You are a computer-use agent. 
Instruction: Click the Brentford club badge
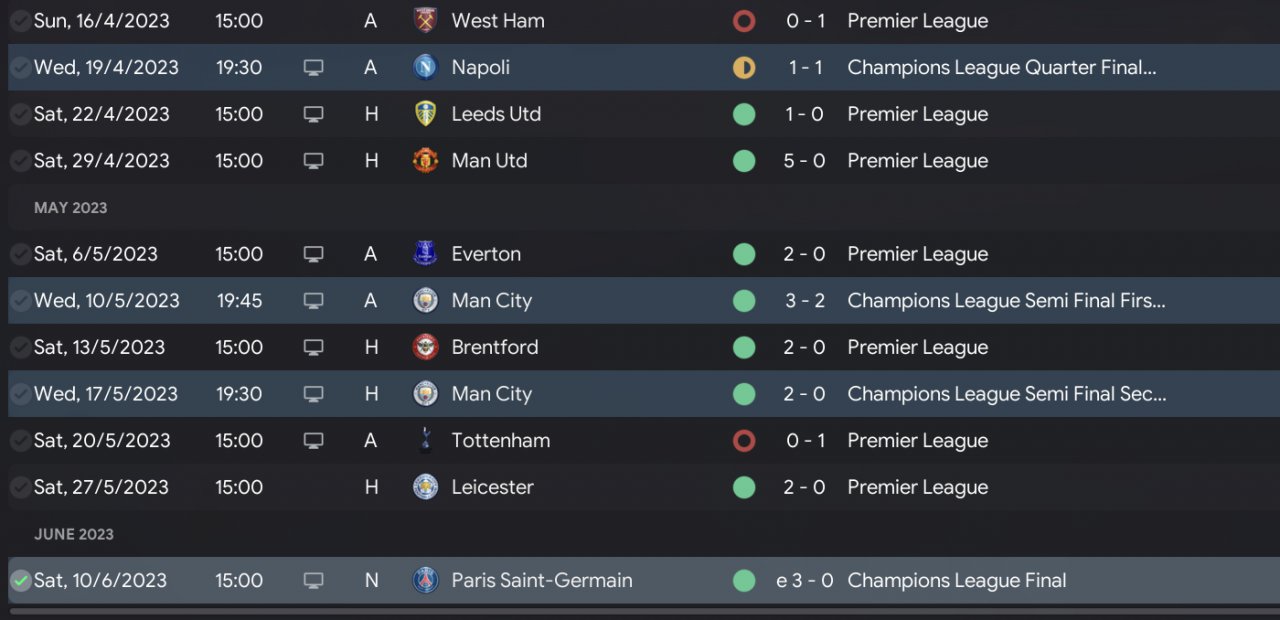(x=425, y=347)
